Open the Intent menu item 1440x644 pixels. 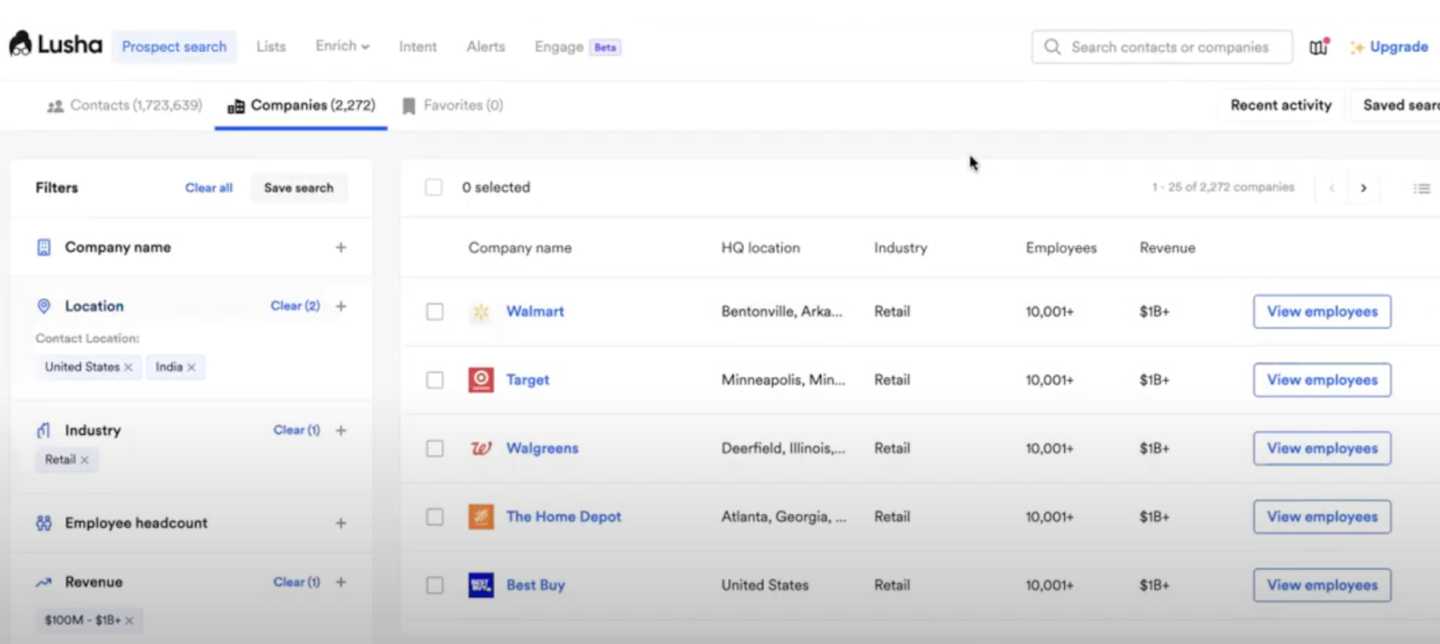pos(418,47)
